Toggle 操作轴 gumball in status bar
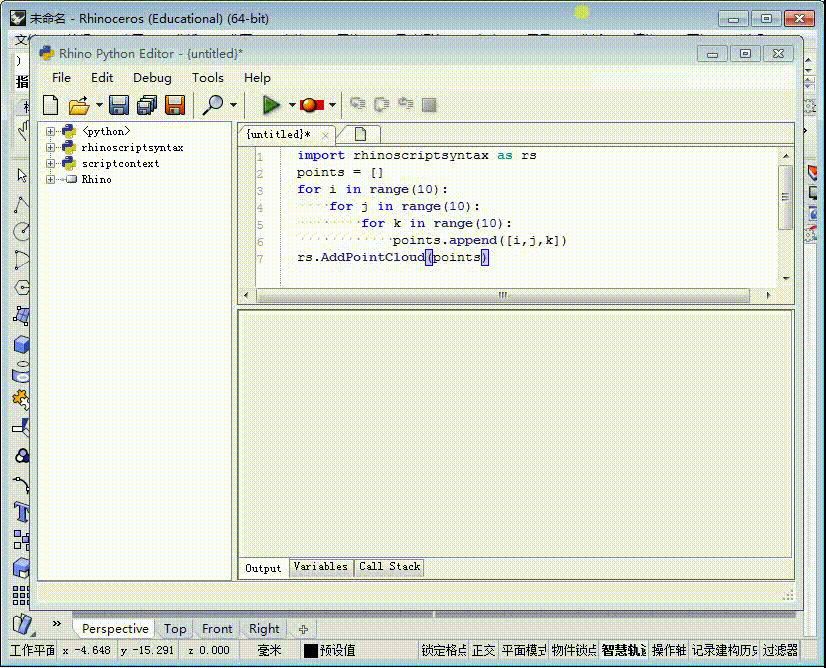The width and height of the screenshot is (826, 668). [669, 651]
